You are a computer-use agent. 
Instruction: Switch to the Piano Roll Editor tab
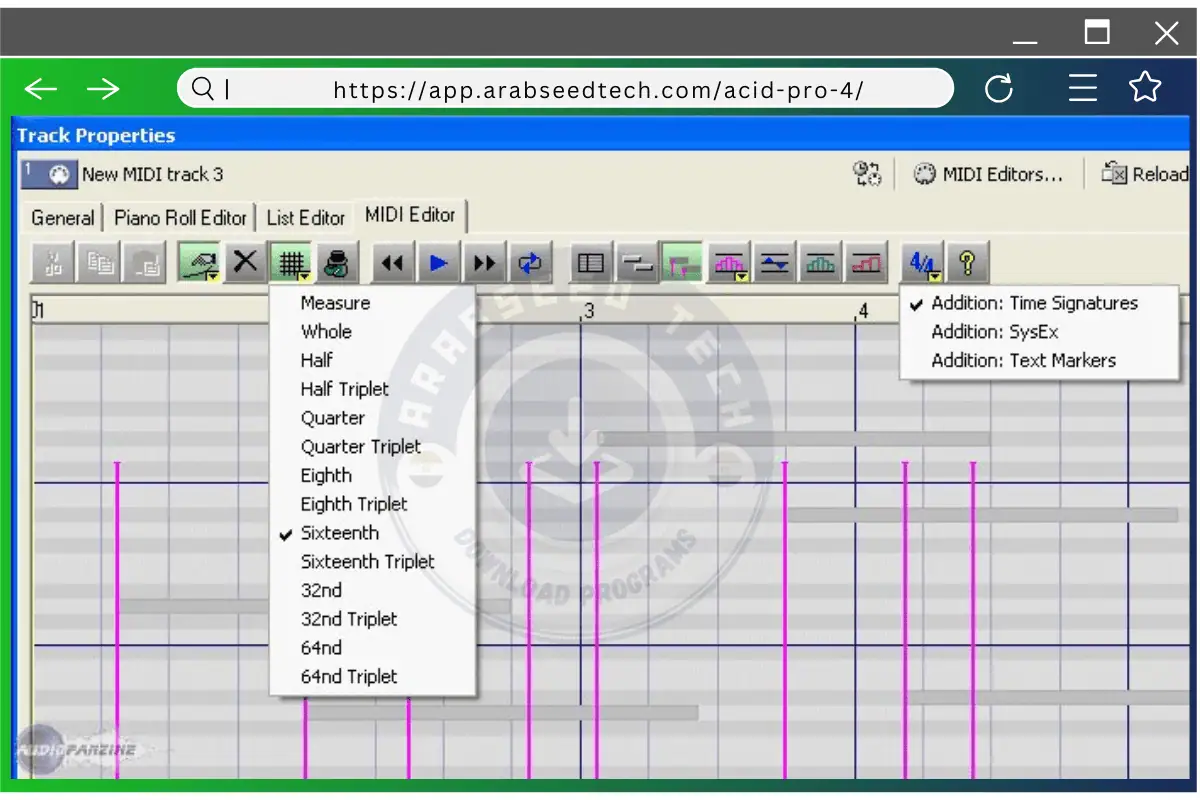coord(180,218)
